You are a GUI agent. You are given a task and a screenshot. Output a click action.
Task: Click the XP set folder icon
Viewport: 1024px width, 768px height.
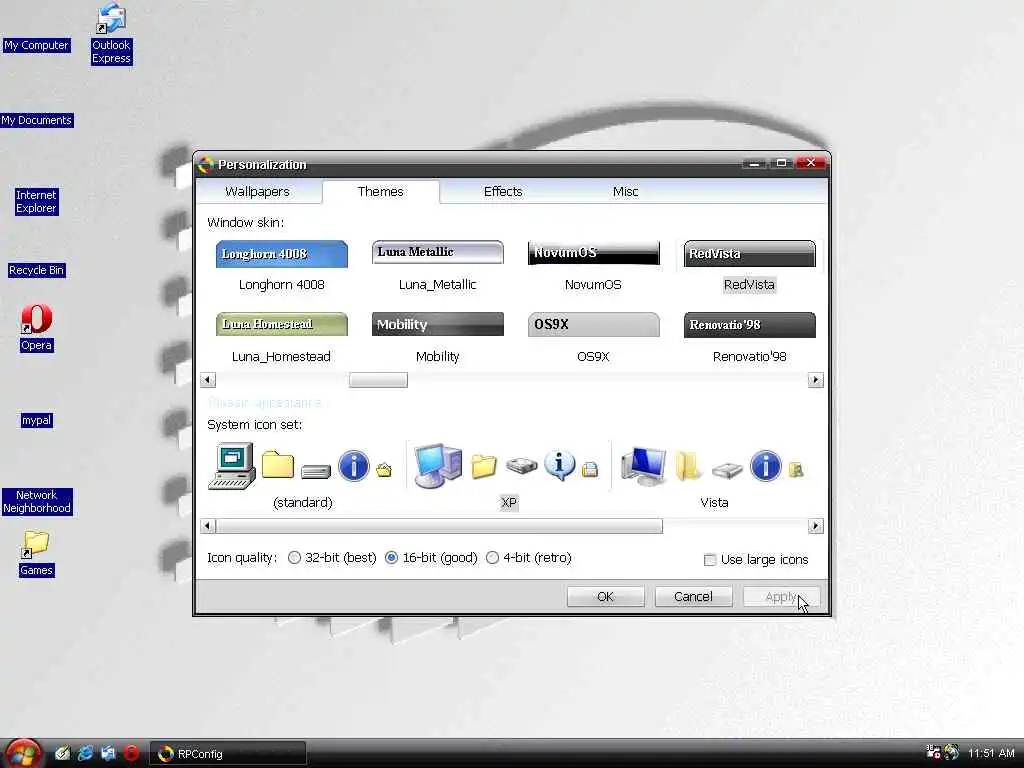(484, 466)
